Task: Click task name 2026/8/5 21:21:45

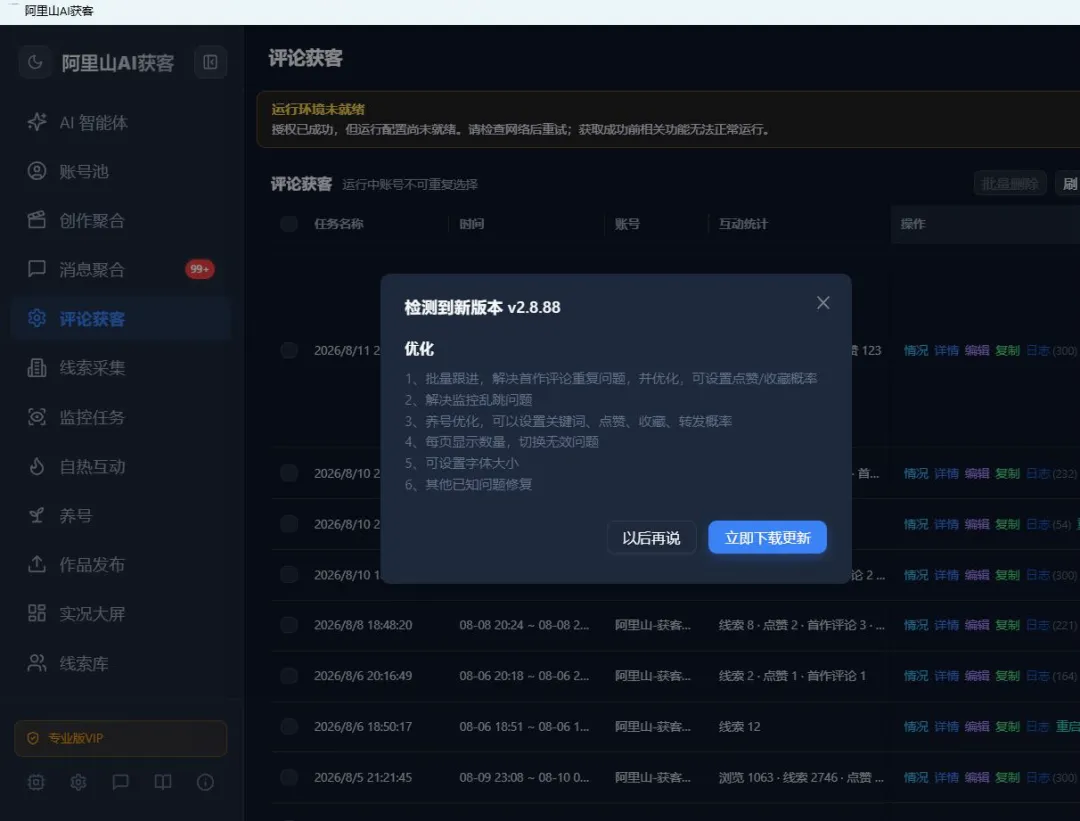Action: 363,778
